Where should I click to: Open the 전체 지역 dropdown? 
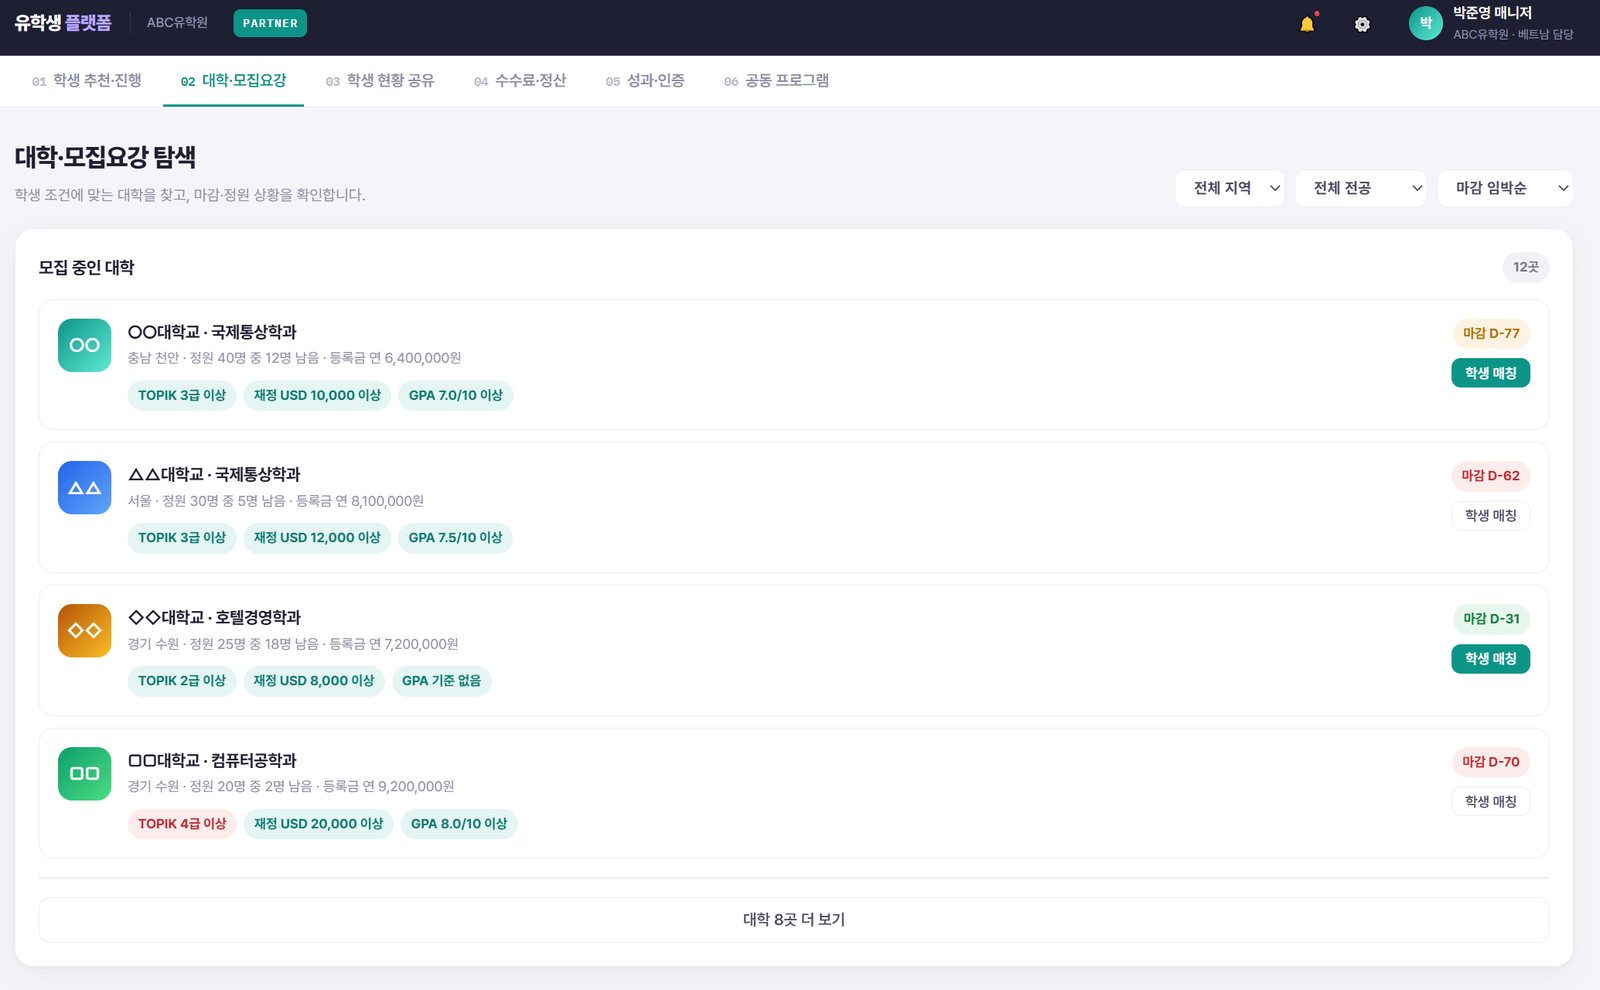pyautogui.click(x=1230, y=188)
